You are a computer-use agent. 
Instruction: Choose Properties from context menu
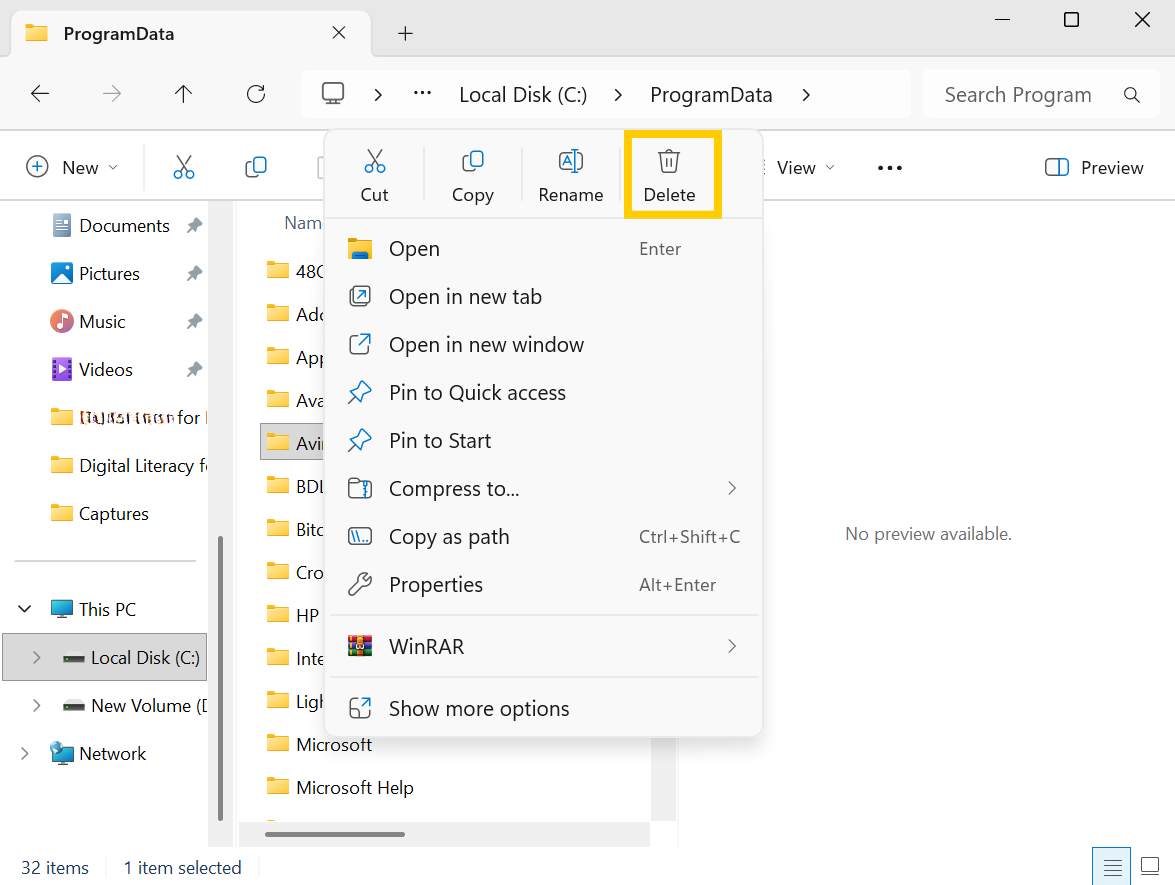point(544,585)
